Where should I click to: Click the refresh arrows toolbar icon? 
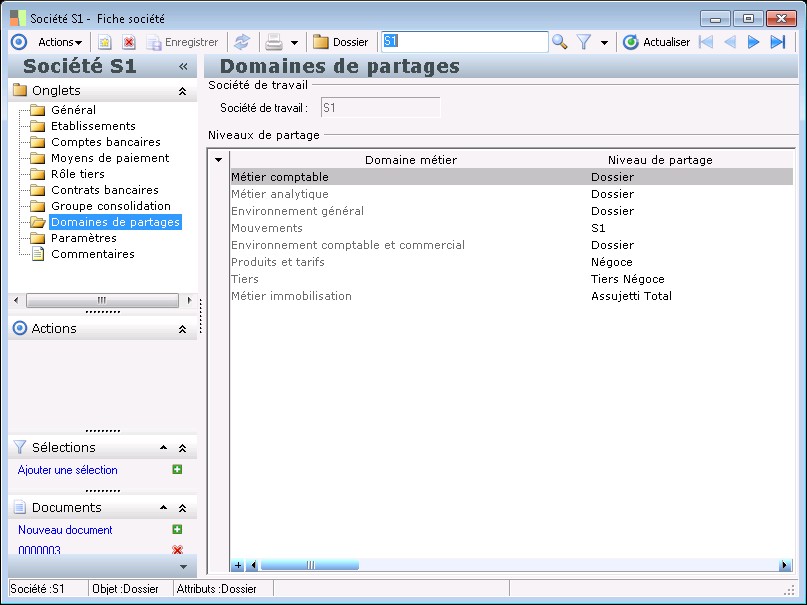[242, 42]
